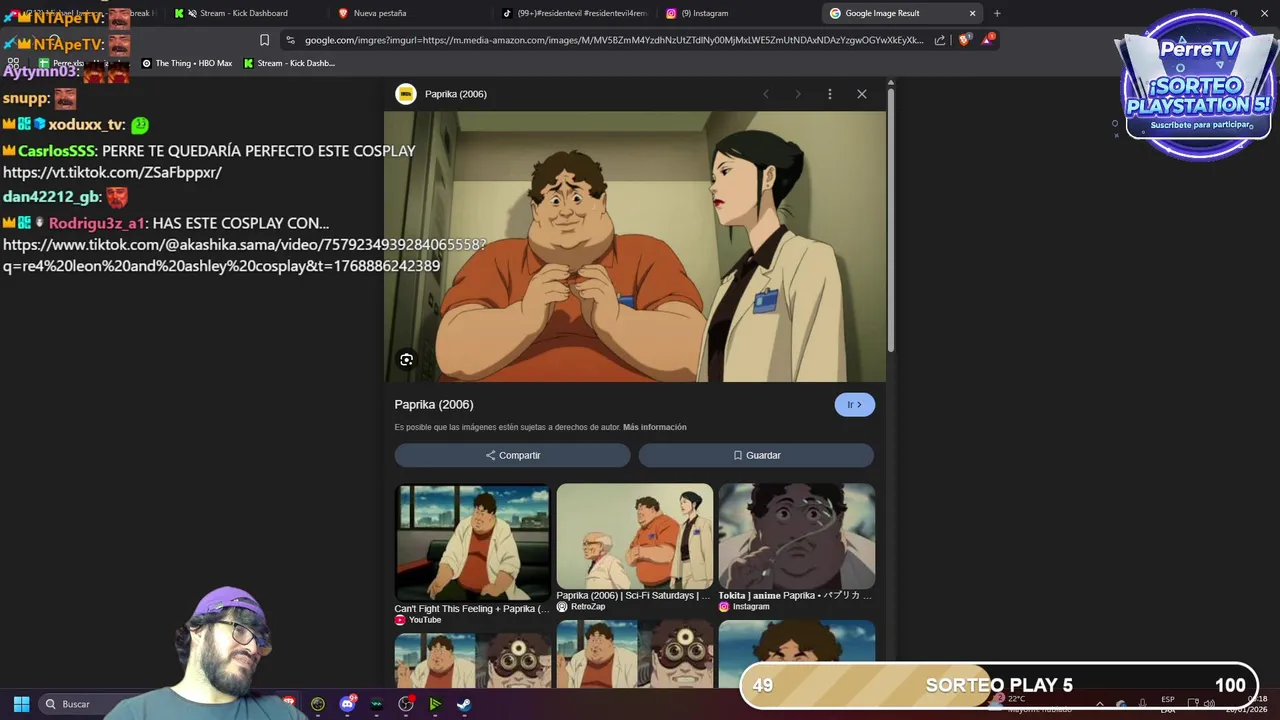Open the akashika.sama TikTok link in chat

click(244, 255)
